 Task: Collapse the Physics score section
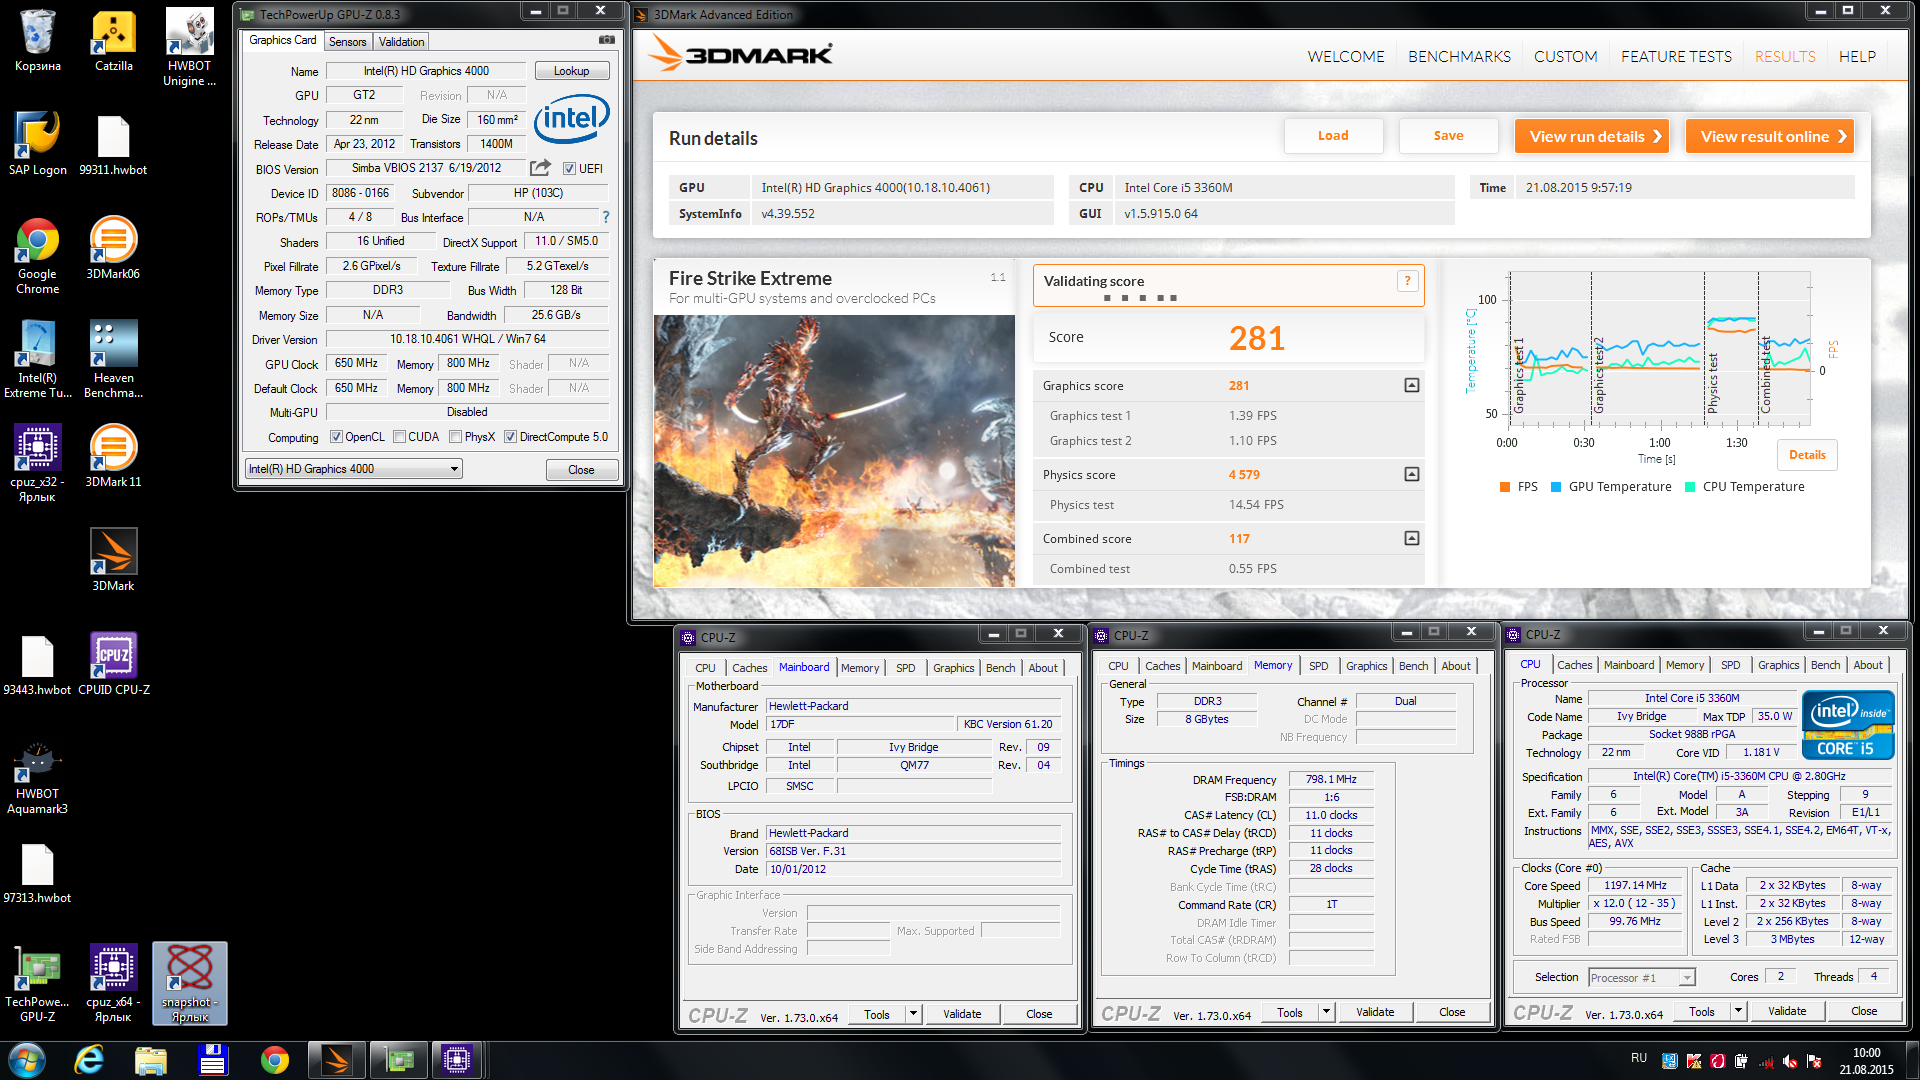pos(1411,474)
